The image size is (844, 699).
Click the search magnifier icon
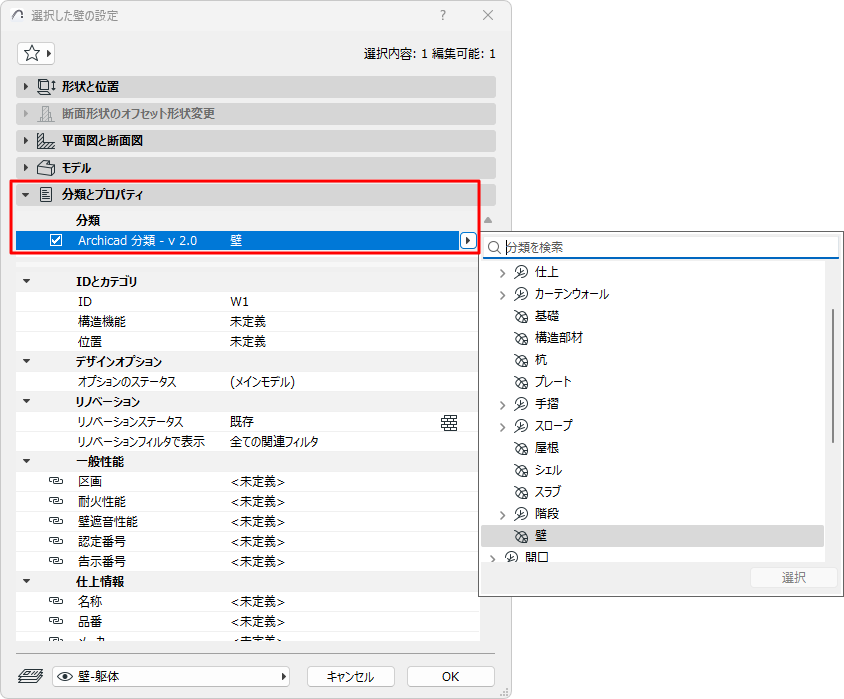494,248
